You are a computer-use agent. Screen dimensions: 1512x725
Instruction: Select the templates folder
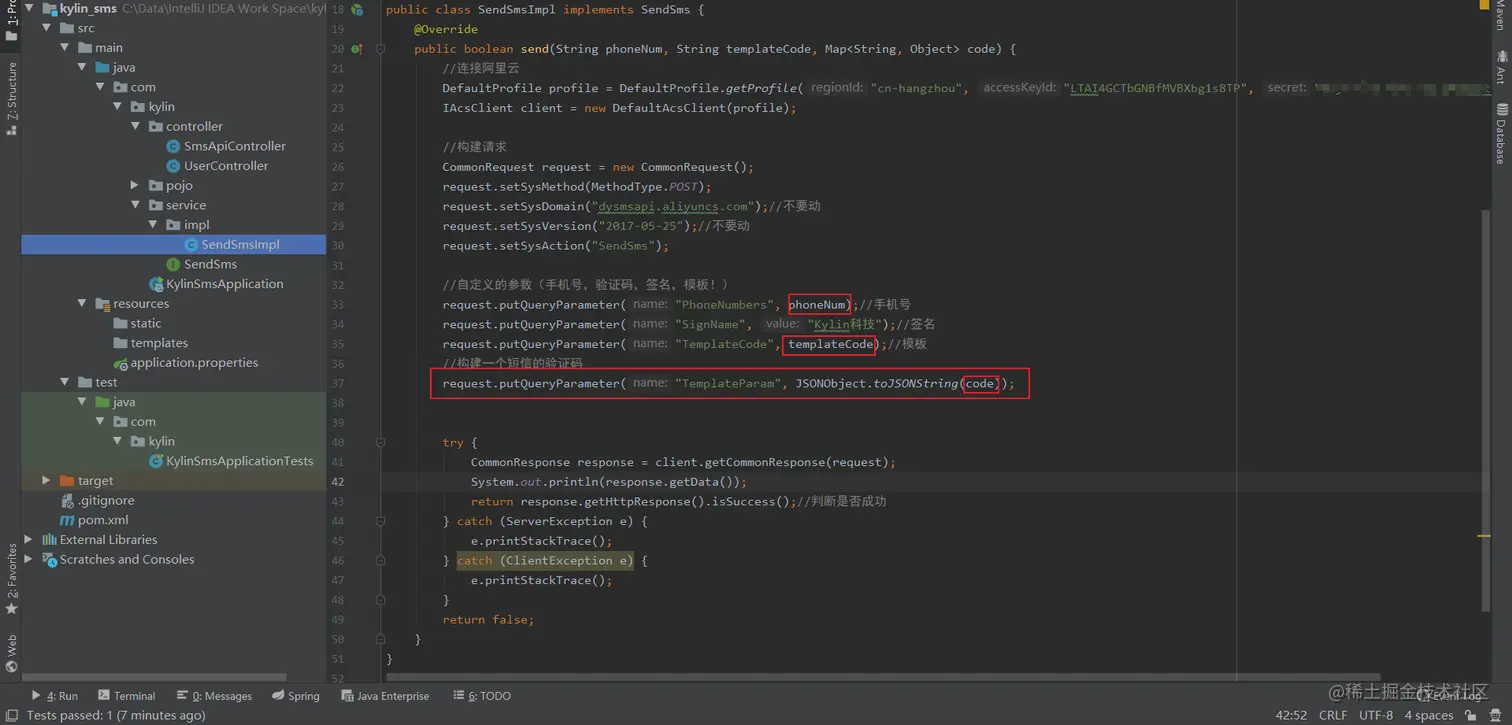point(150,343)
